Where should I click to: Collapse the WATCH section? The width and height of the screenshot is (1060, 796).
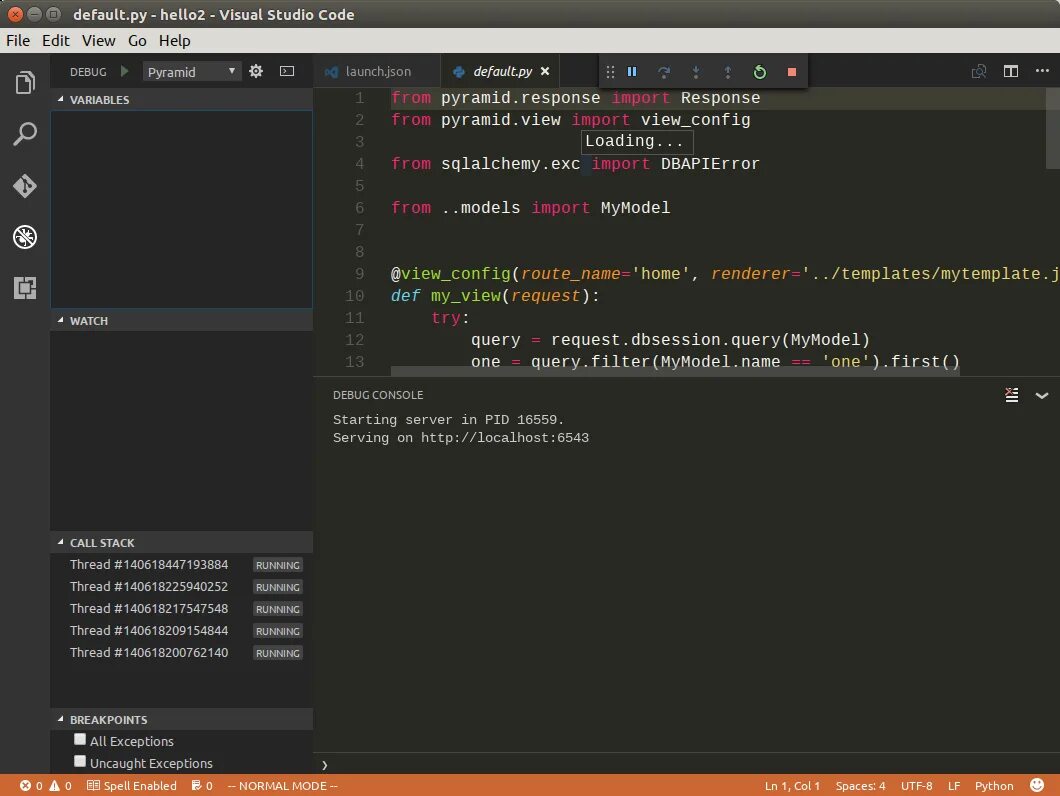click(x=181, y=321)
